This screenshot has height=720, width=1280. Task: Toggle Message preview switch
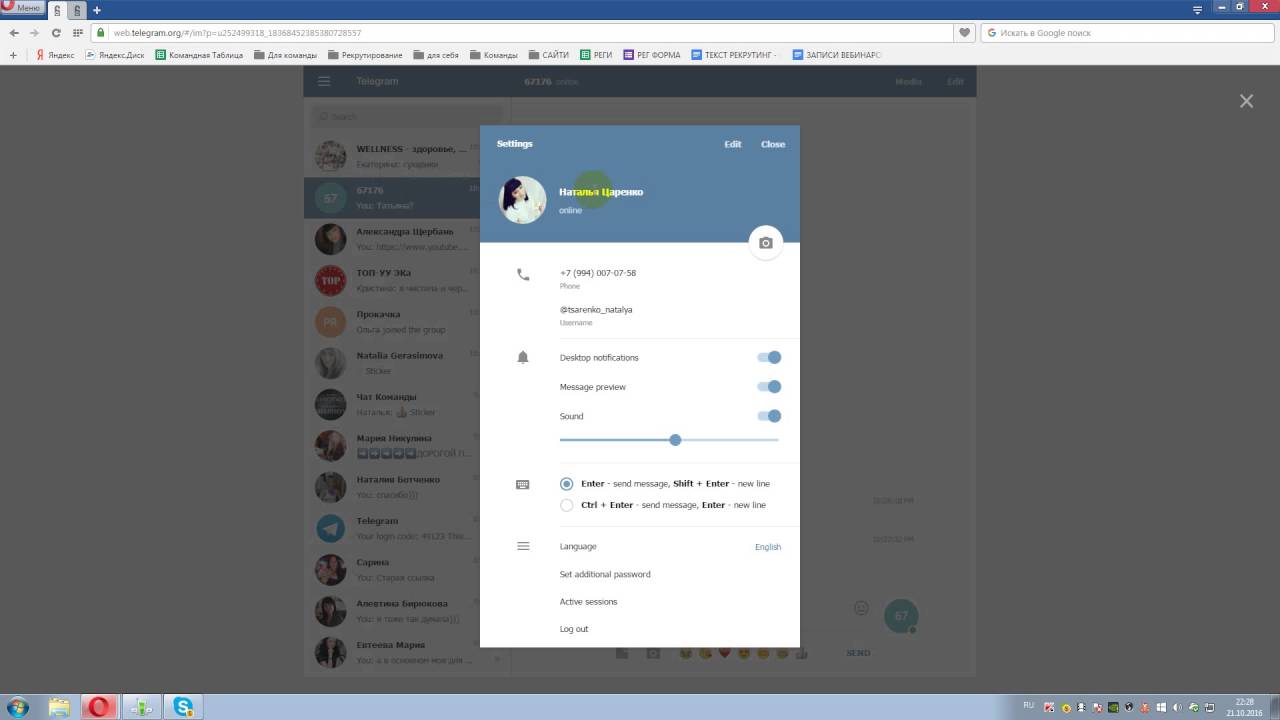[769, 386]
